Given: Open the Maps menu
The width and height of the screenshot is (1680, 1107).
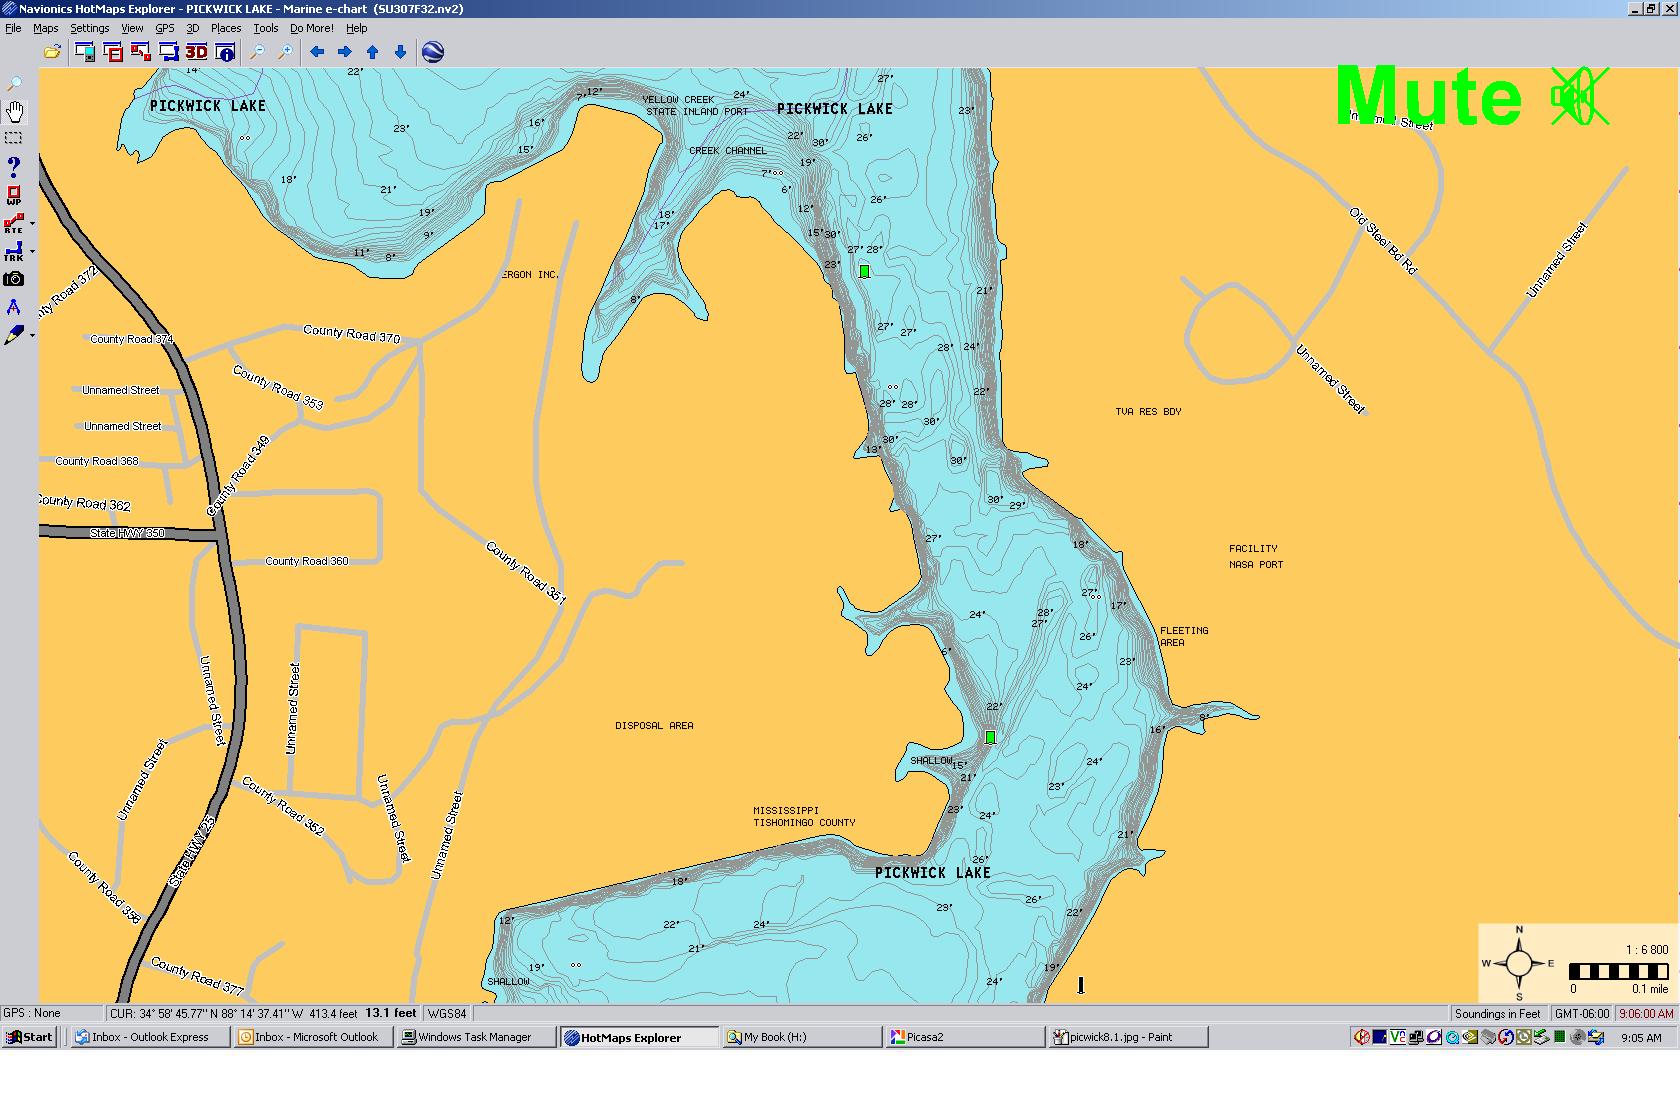Looking at the screenshot, I should click(x=46, y=28).
